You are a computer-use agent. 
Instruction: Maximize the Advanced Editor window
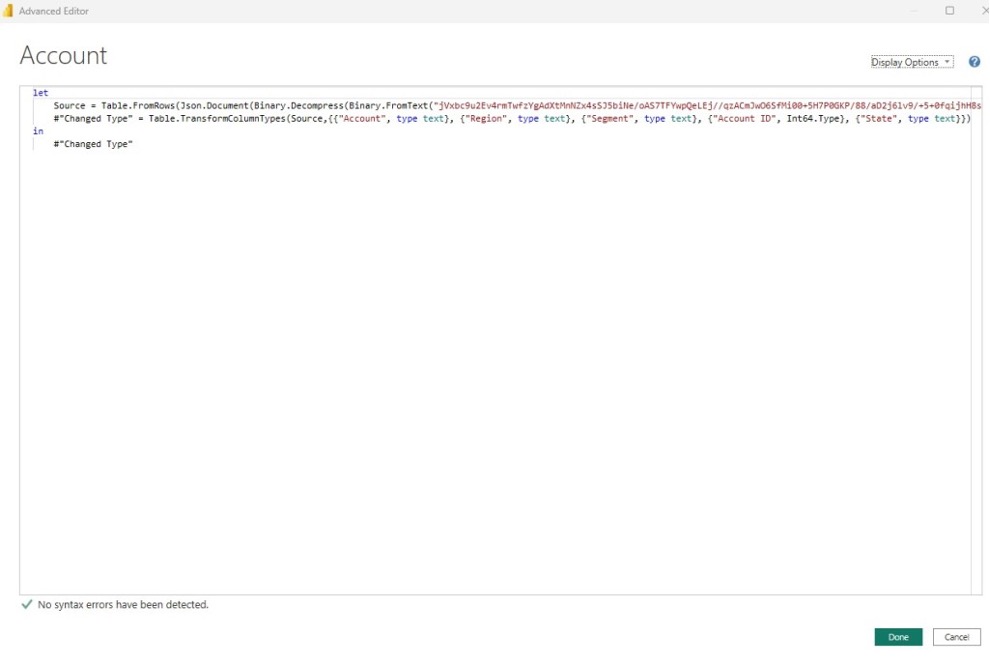(950, 10)
